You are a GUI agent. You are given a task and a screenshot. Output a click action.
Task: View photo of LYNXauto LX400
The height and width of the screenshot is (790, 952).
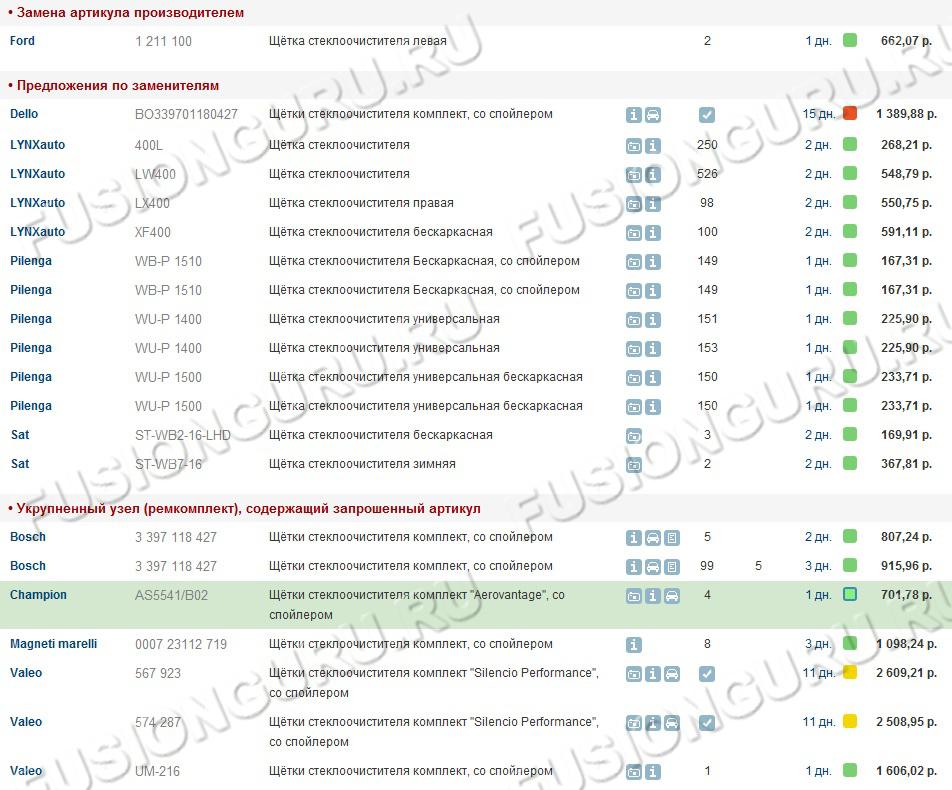click(633, 204)
